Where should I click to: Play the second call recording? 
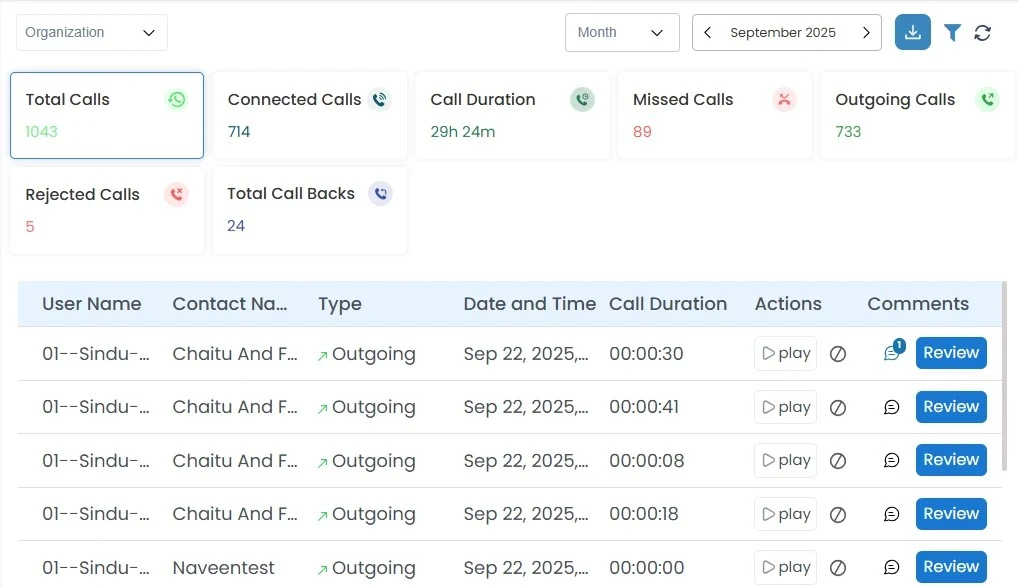(784, 406)
